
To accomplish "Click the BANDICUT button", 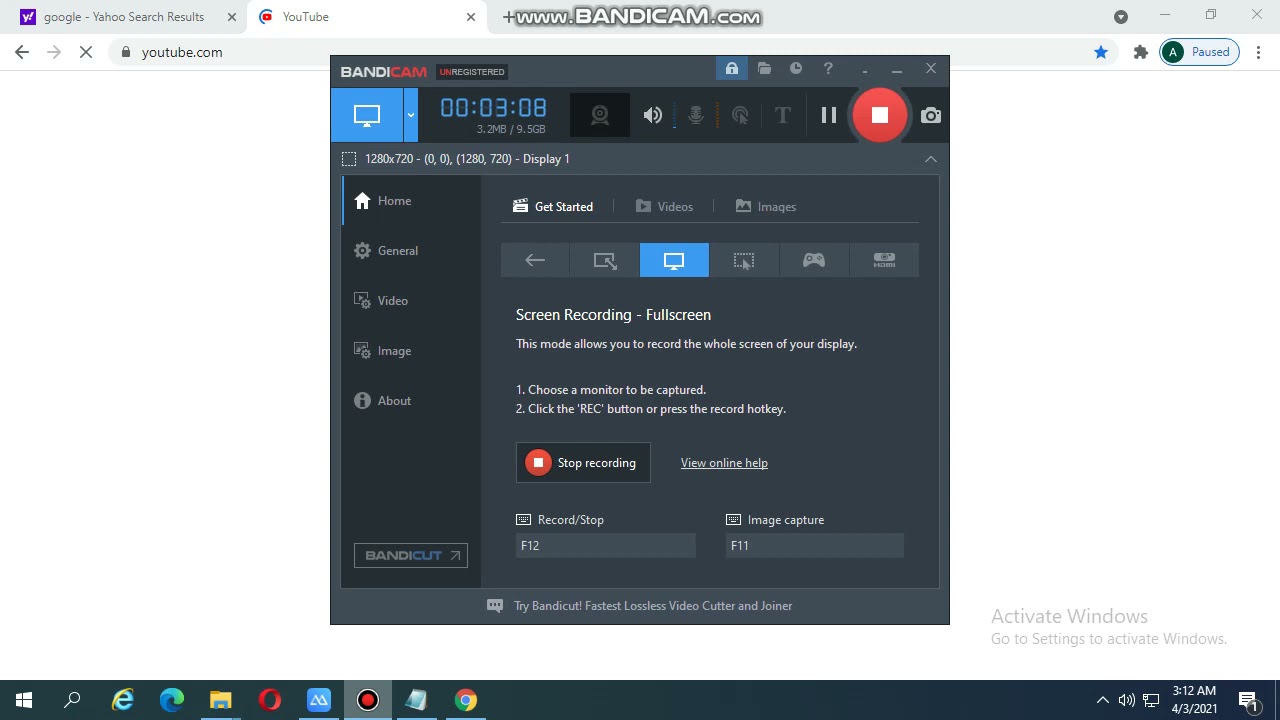I will pyautogui.click(x=411, y=555).
